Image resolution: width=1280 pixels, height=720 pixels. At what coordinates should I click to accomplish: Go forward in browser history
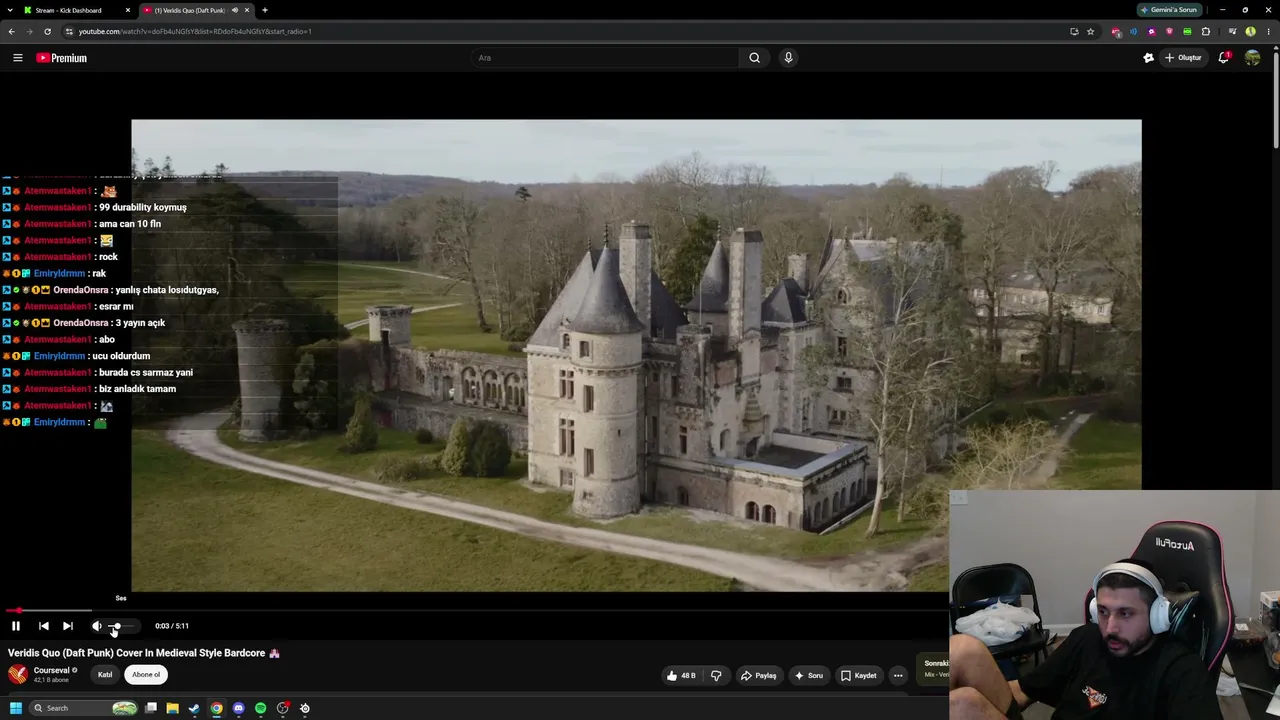[29, 31]
